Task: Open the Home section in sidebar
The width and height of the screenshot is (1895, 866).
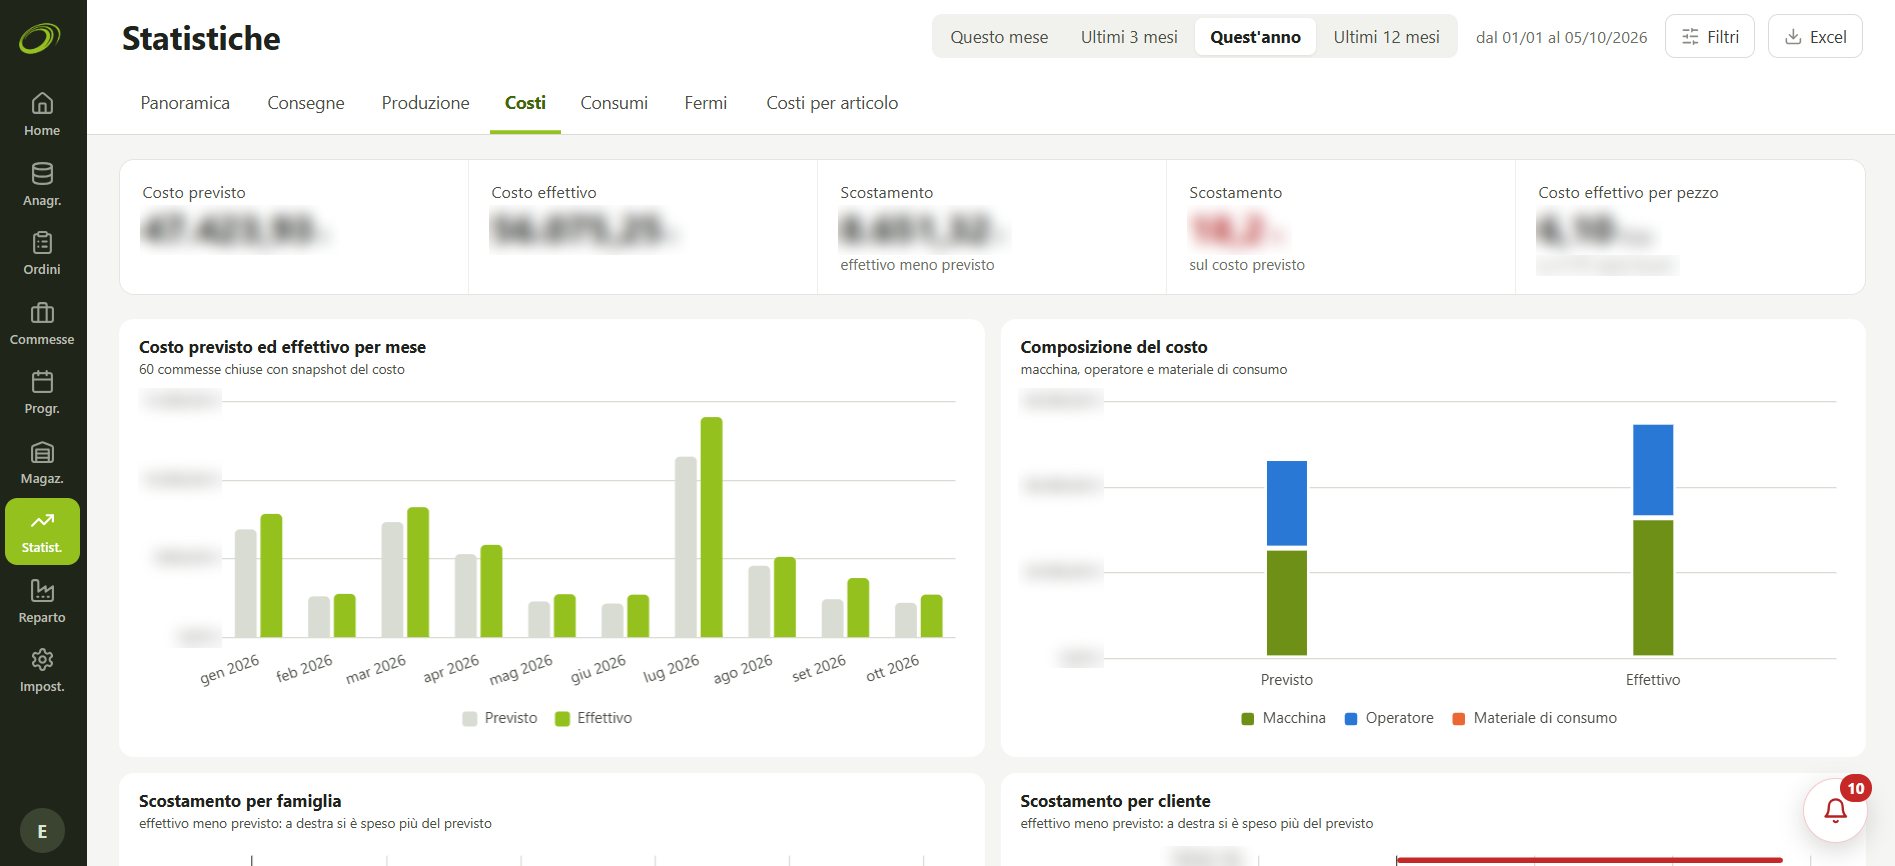Action: coord(42,115)
